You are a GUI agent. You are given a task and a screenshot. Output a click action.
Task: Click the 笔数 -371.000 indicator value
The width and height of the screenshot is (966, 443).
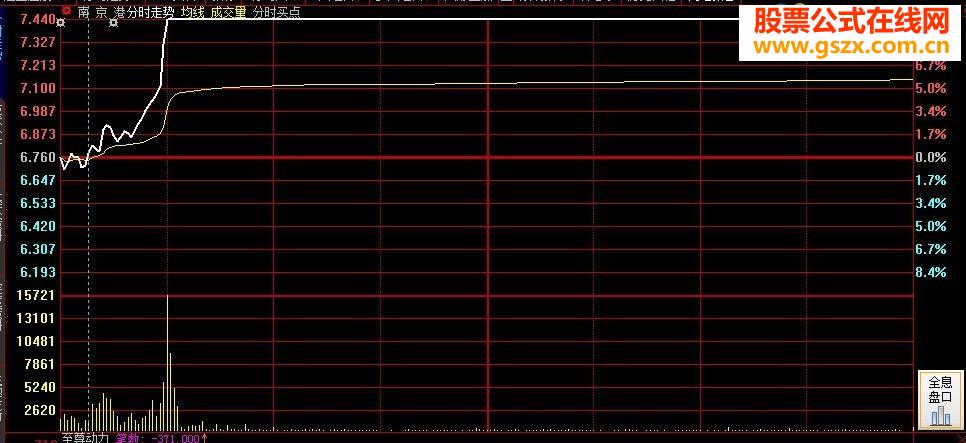(x=162, y=438)
